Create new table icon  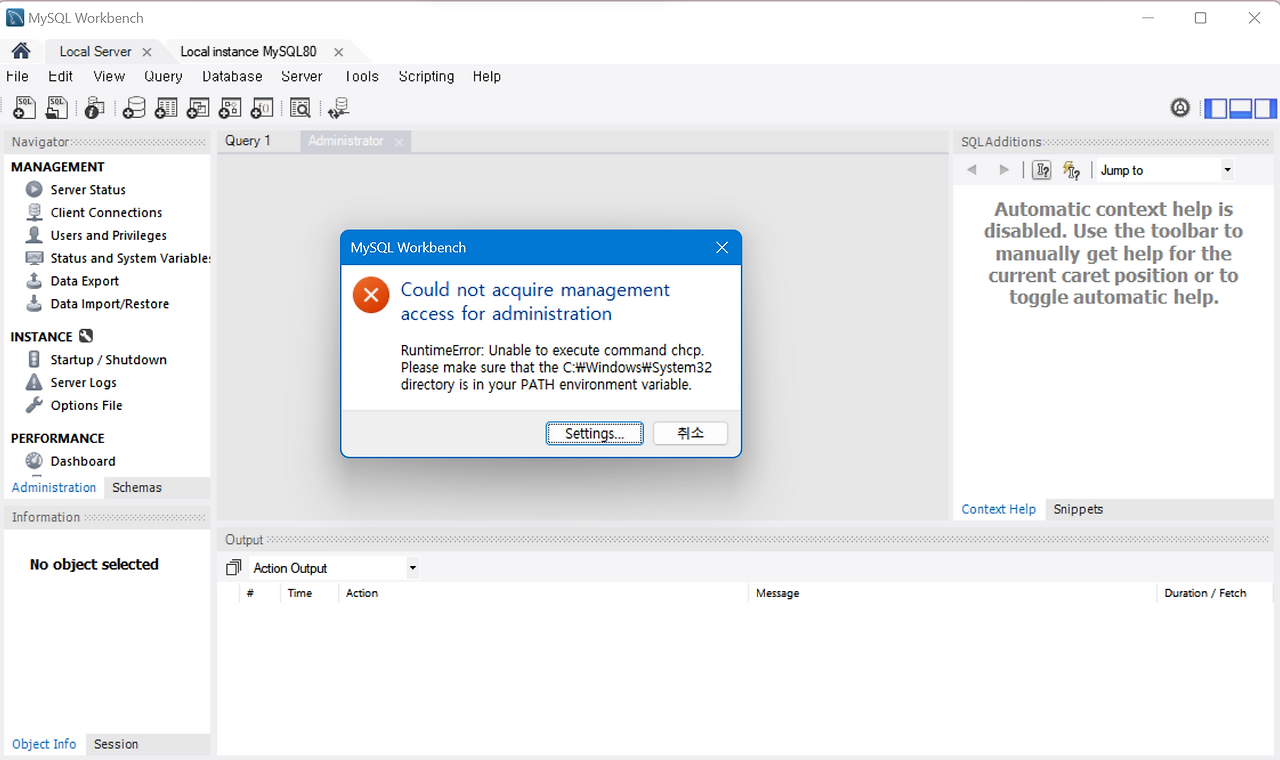[166, 108]
